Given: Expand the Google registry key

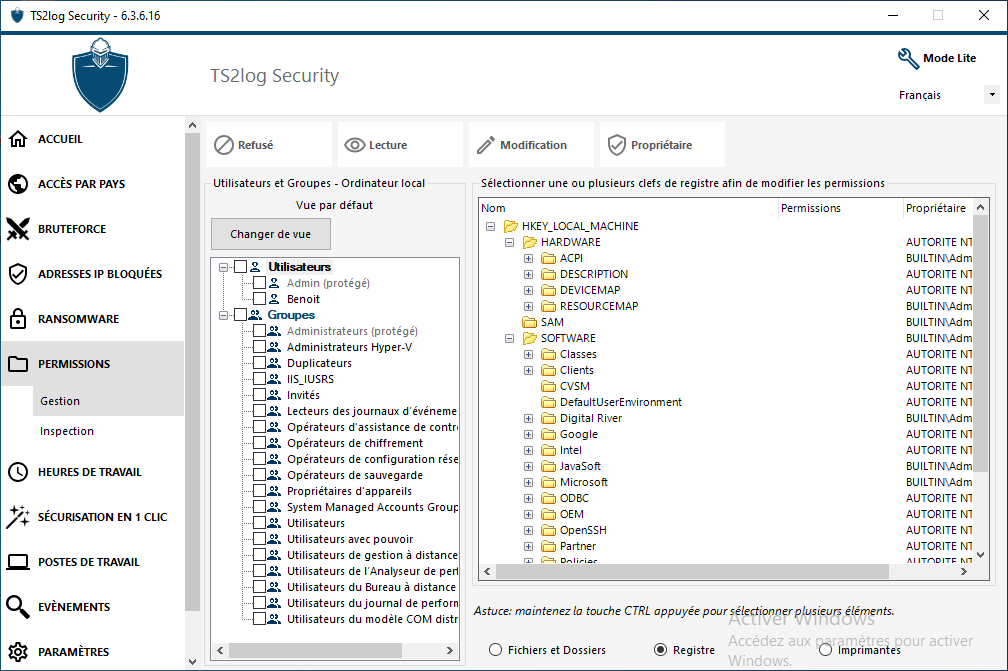Looking at the screenshot, I should pyautogui.click(x=528, y=434).
